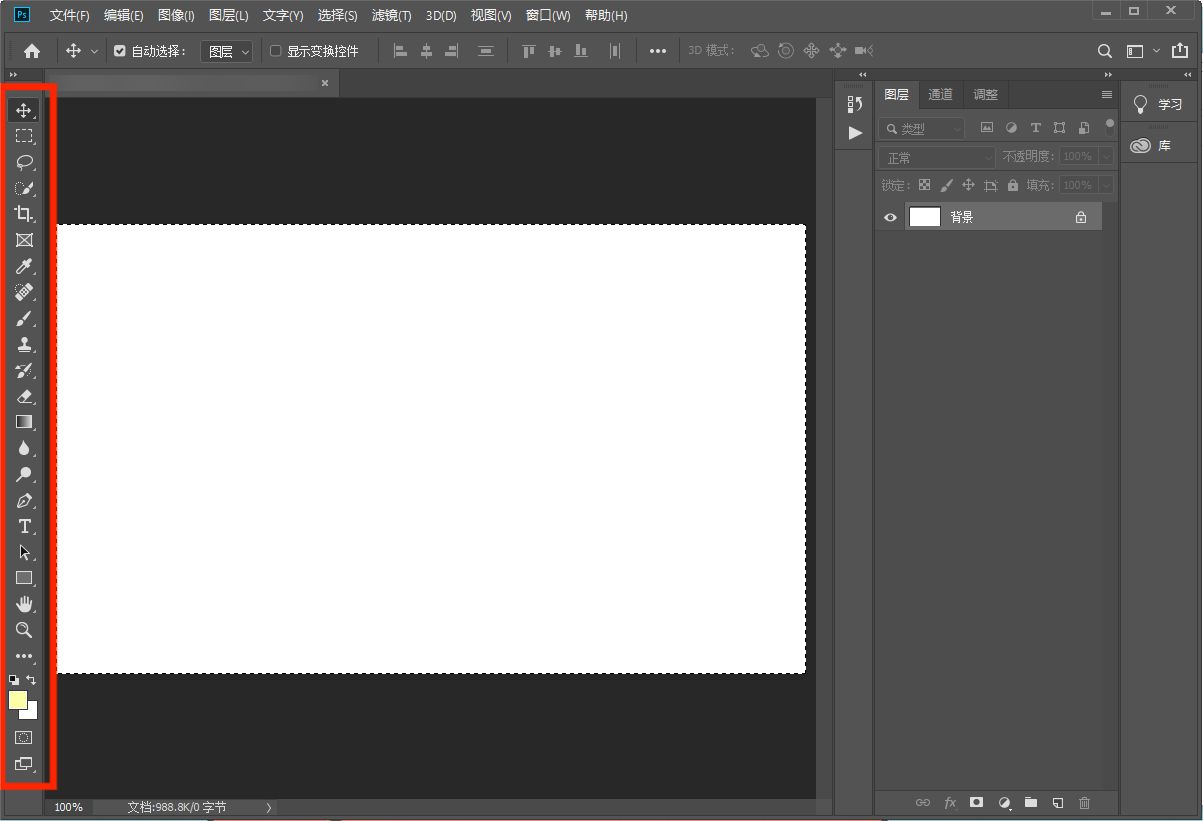Screen dimensions: 1203x821
Task: Open the 图层 auto-select dropdown
Action: [227, 51]
